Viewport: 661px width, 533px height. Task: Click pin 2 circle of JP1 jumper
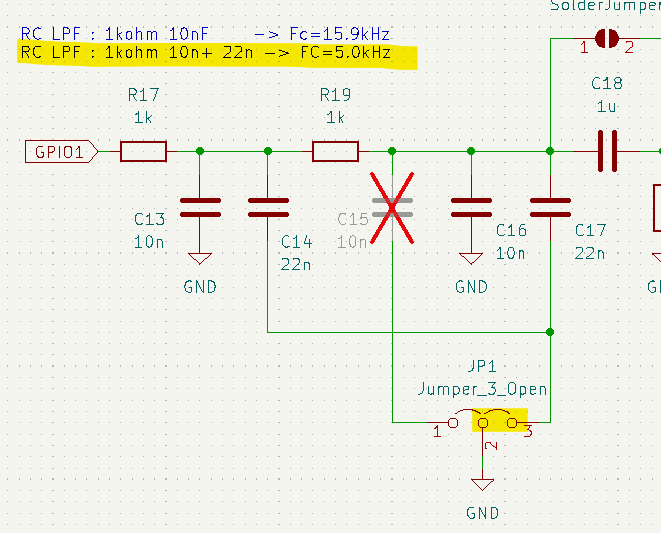coord(483,423)
